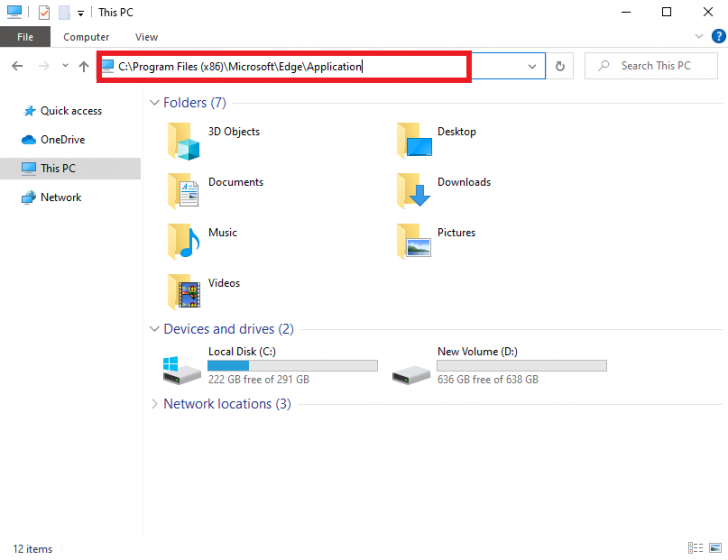This screenshot has width=728, height=560.
Task: Click the This PC monitor sidebar icon
Action: (x=28, y=169)
